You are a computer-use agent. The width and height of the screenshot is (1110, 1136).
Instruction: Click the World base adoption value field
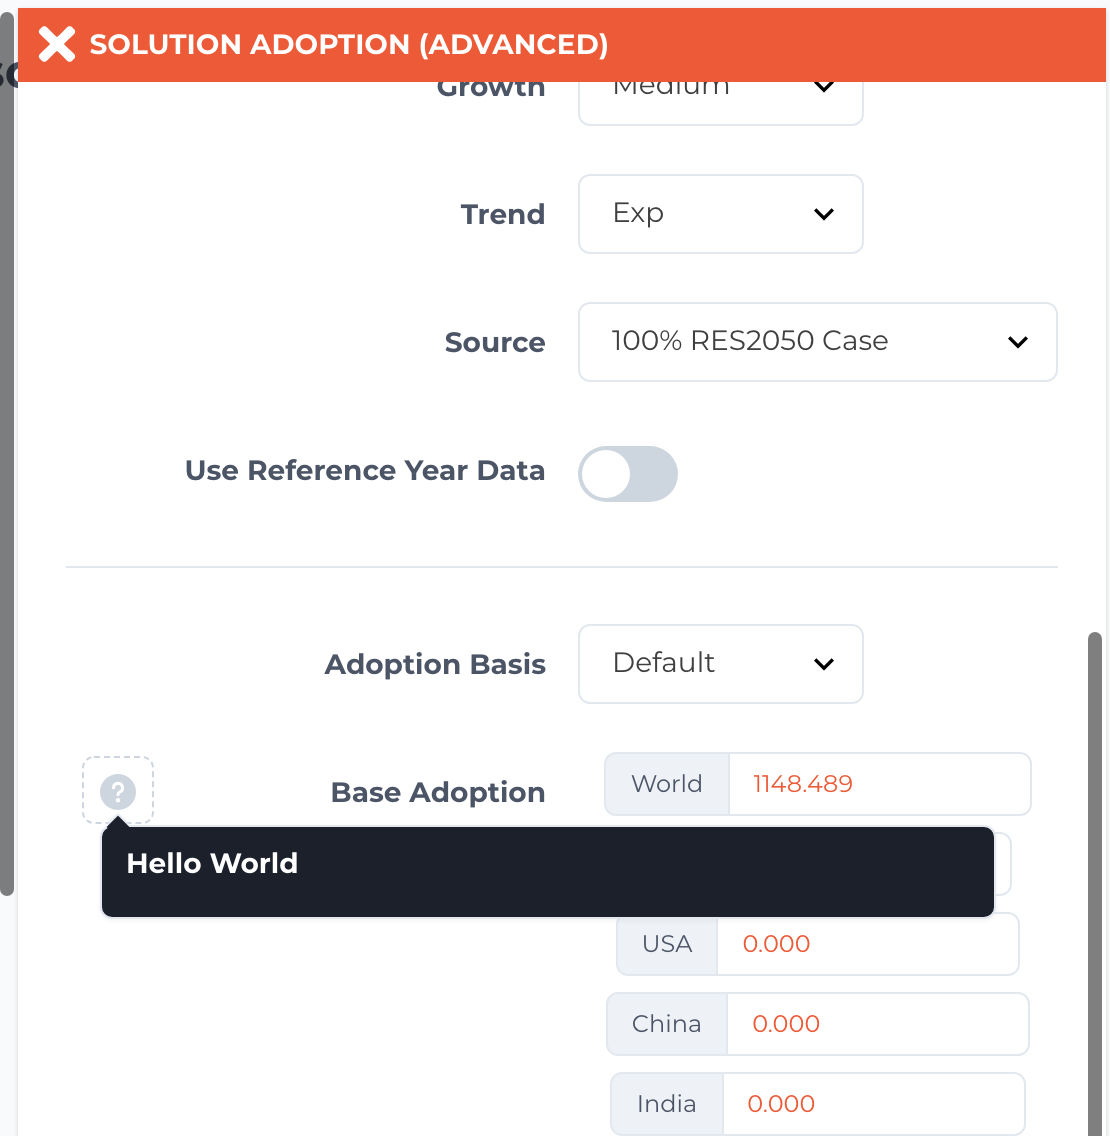pyautogui.click(x=880, y=784)
